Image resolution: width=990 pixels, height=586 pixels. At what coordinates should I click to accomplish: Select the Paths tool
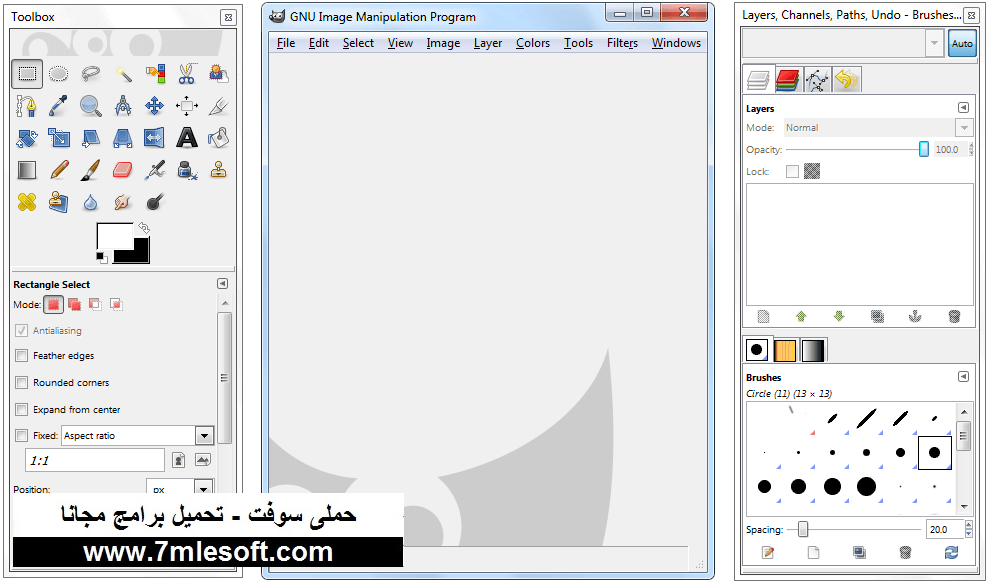[x=27, y=106]
